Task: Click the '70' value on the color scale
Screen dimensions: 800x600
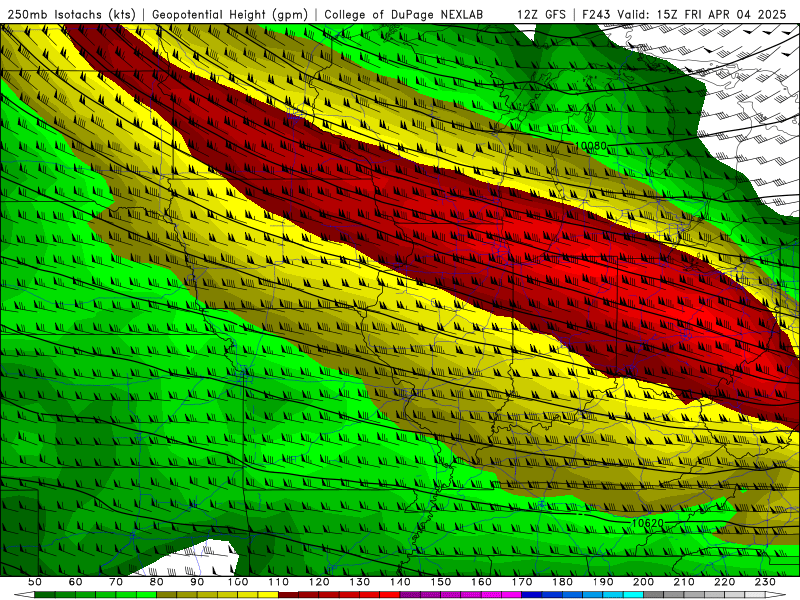Action: point(116,582)
